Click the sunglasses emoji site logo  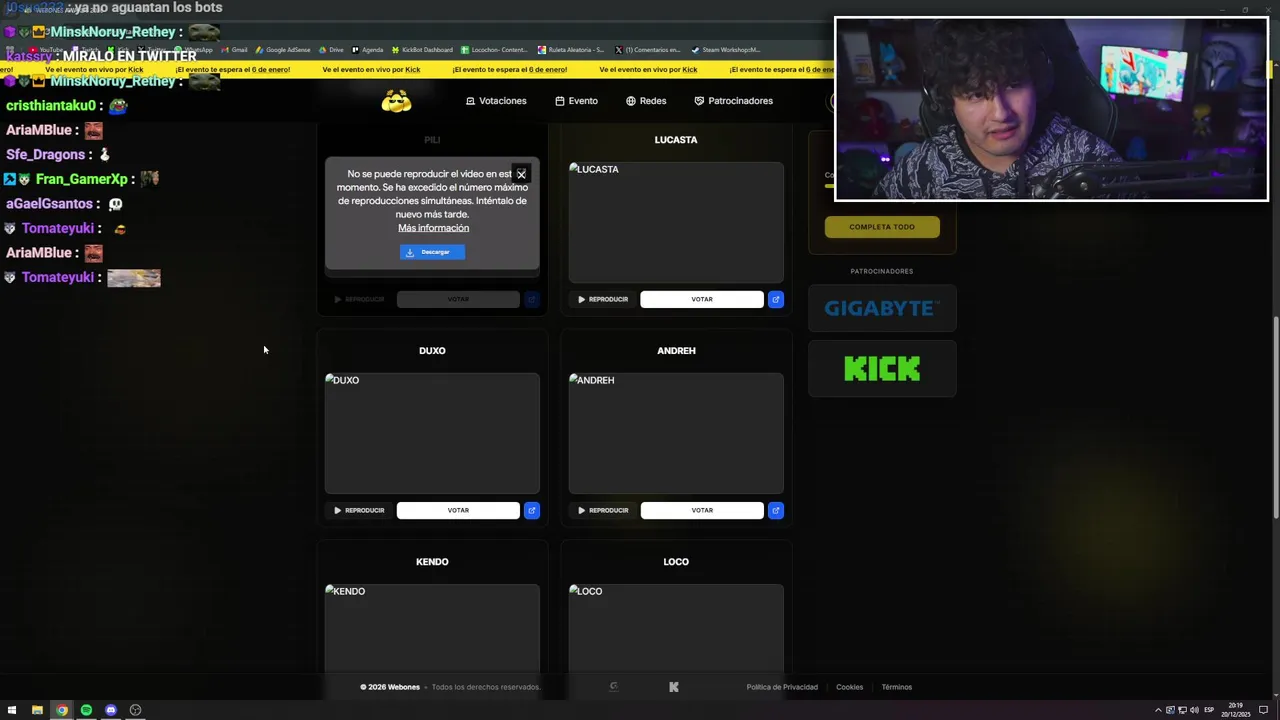[x=396, y=101]
